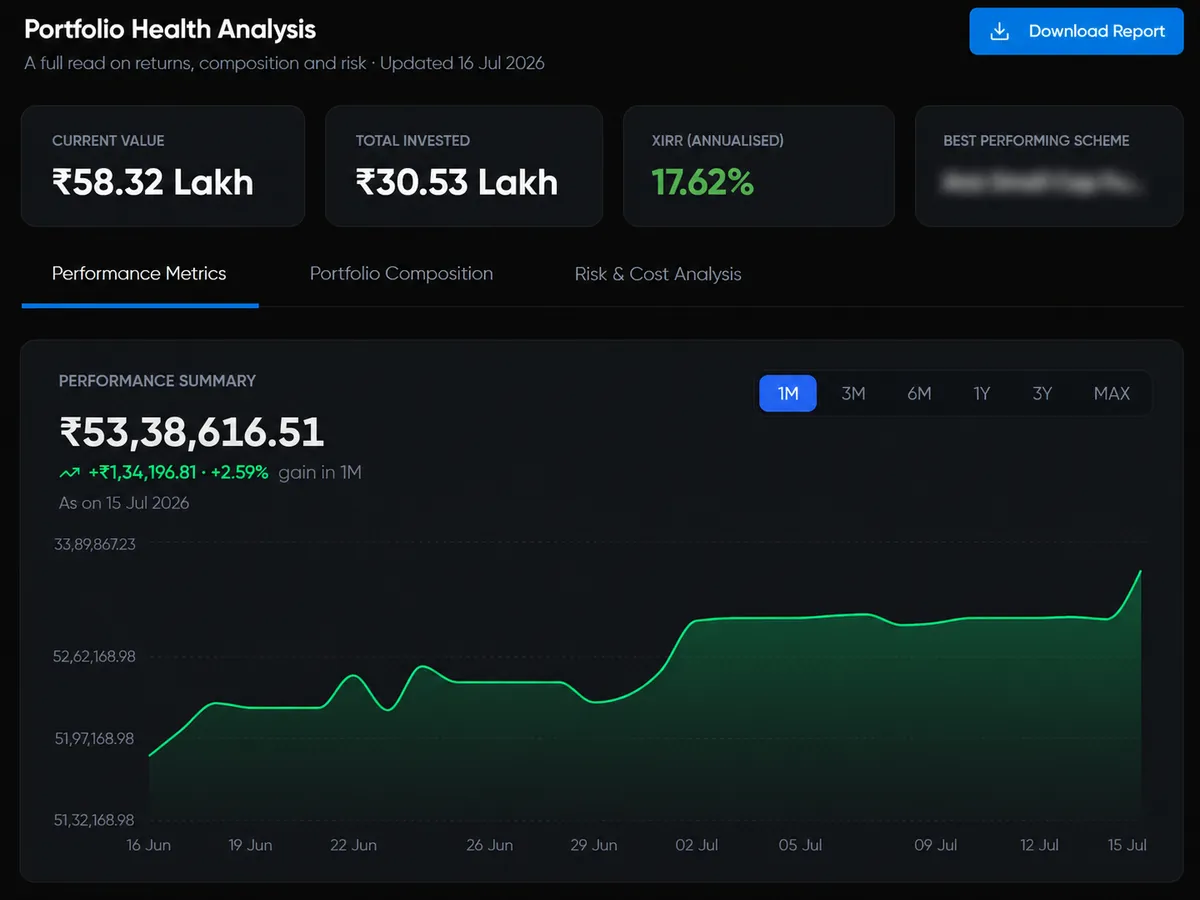Click the PERFORMANCE SUMMARY label
The height and width of the screenshot is (900, 1200).
point(157,381)
